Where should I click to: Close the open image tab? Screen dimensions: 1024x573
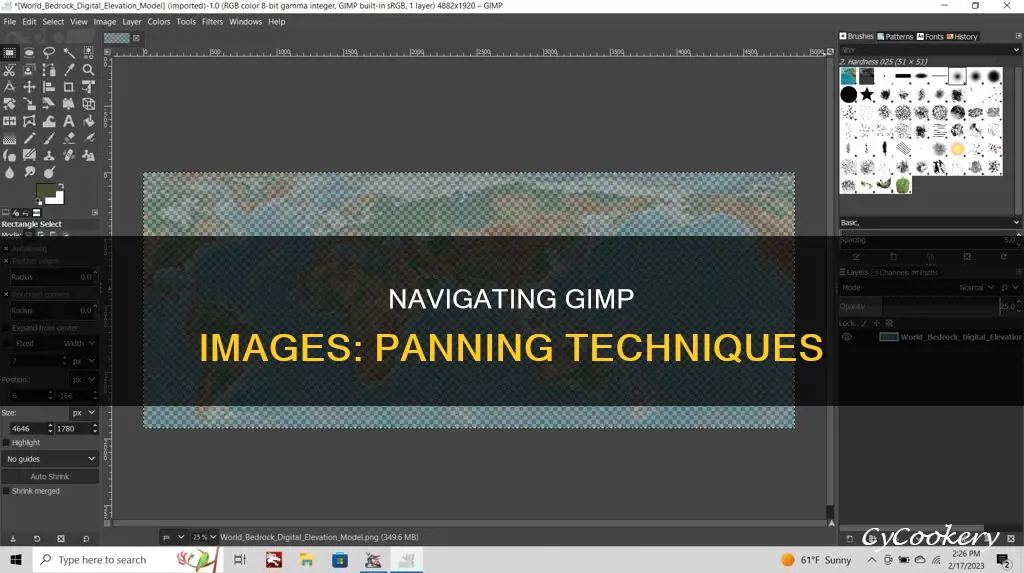click(136, 38)
